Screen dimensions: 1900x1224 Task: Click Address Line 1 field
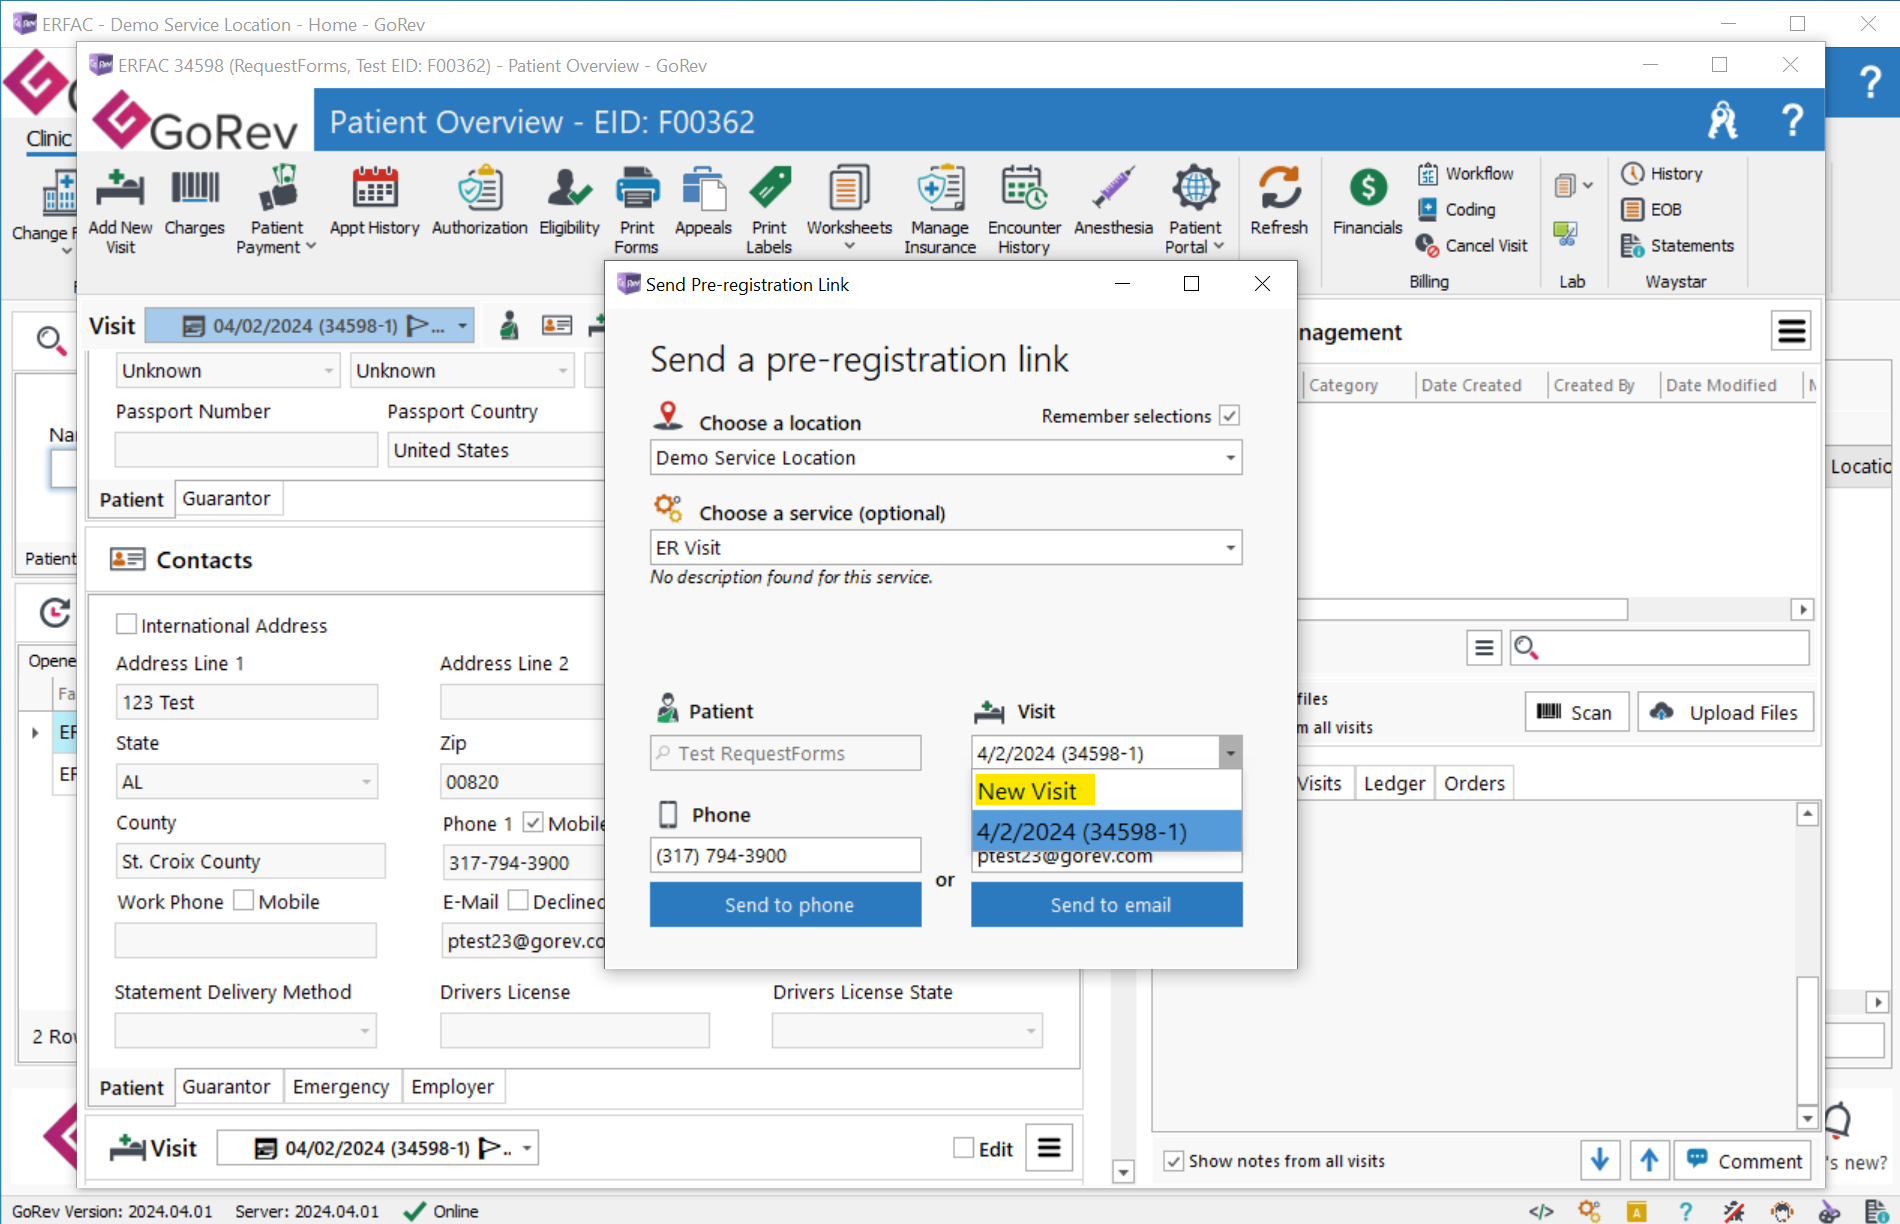pos(246,702)
